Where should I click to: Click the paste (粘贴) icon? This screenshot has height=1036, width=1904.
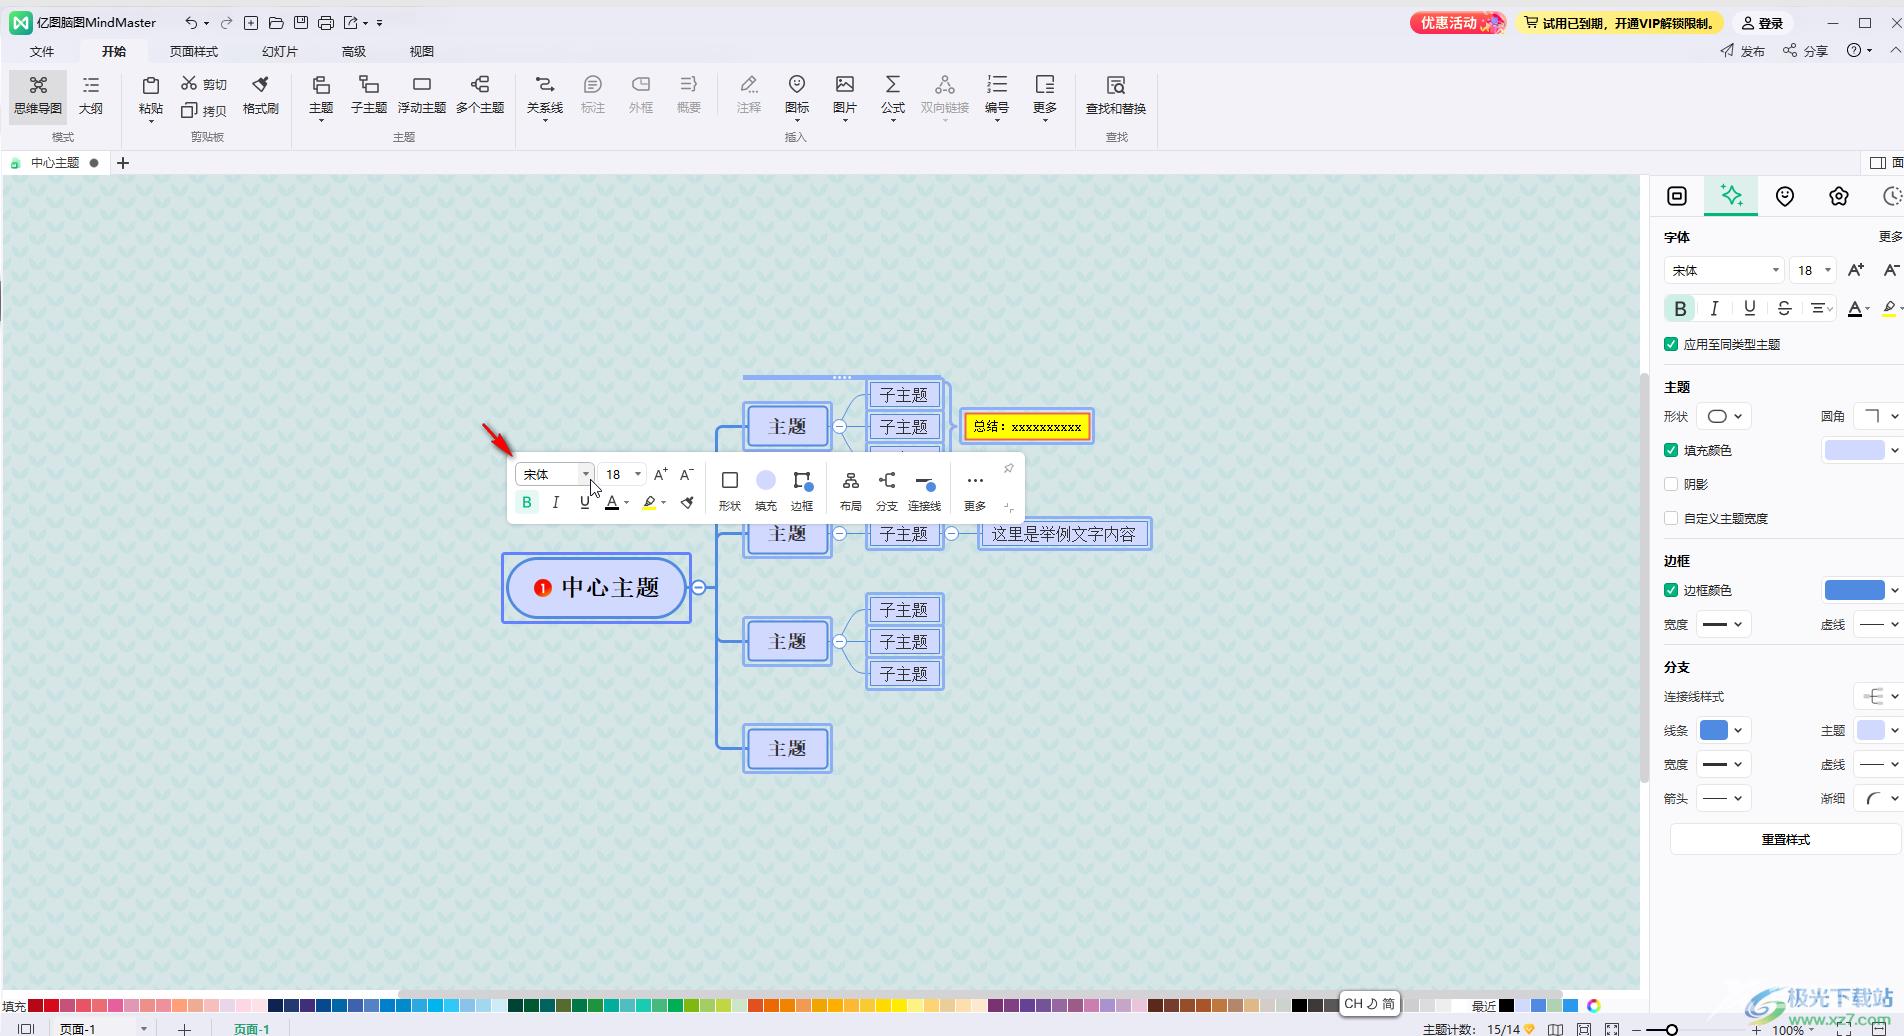tap(151, 86)
